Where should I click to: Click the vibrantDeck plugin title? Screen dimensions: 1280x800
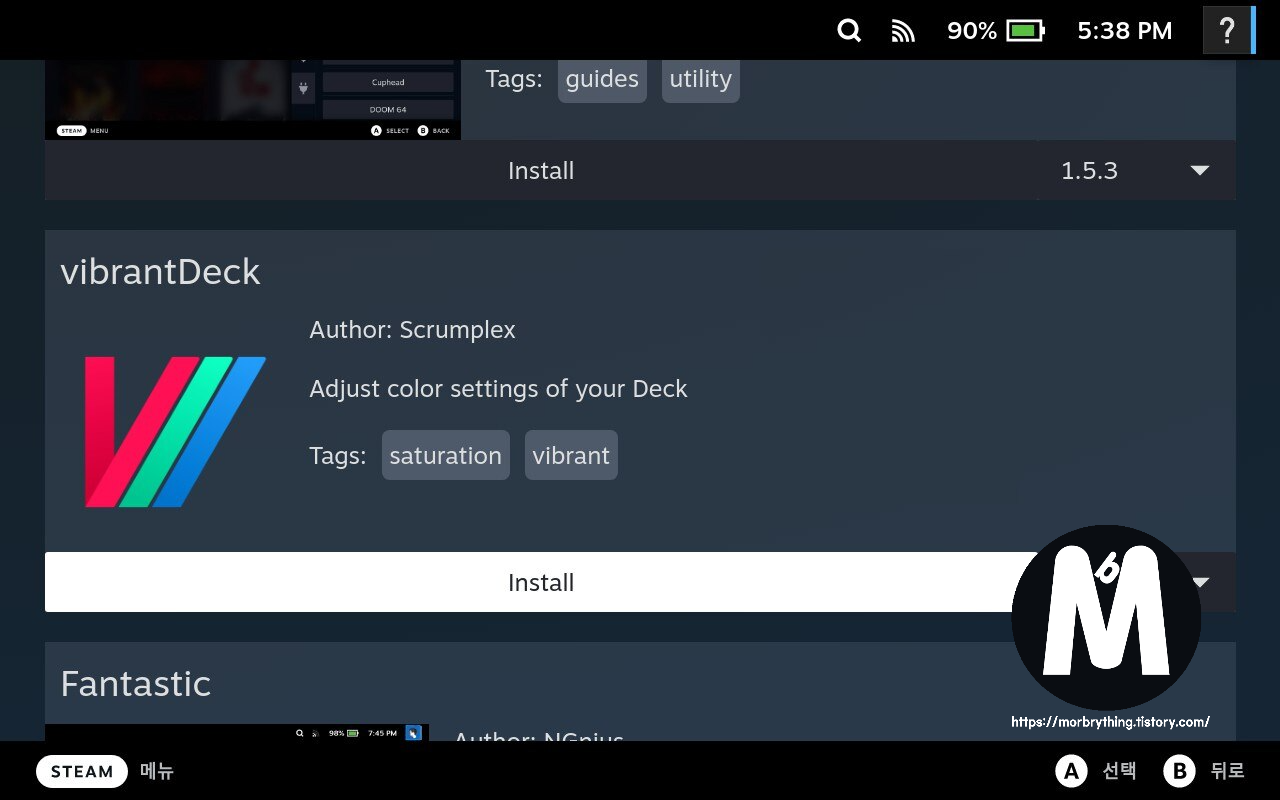click(x=160, y=272)
